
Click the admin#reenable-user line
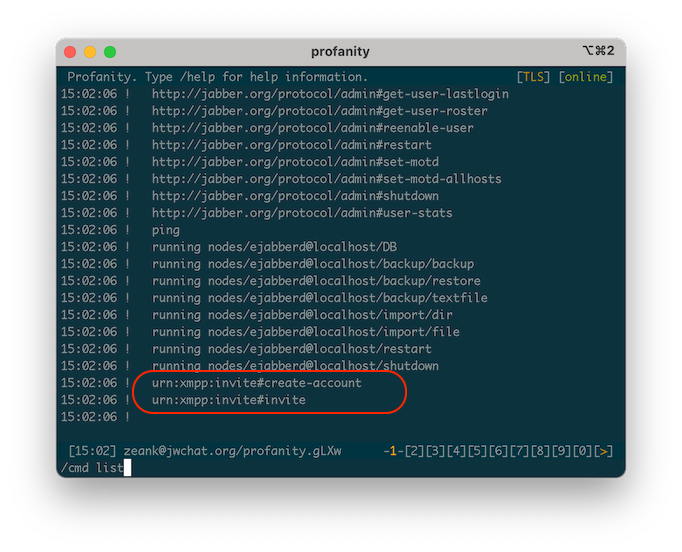[x=313, y=128]
